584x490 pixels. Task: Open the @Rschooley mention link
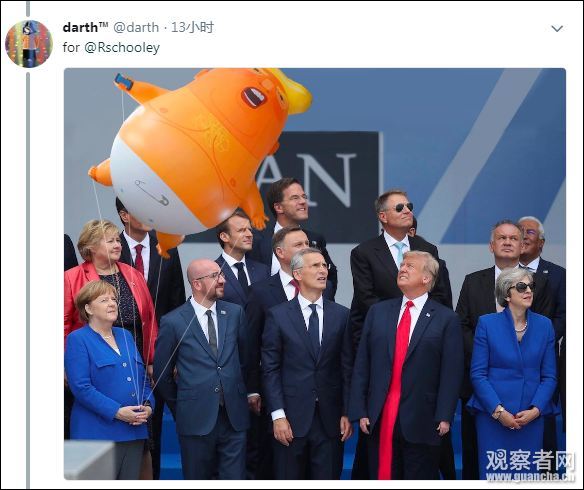pyautogui.click(x=122, y=48)
